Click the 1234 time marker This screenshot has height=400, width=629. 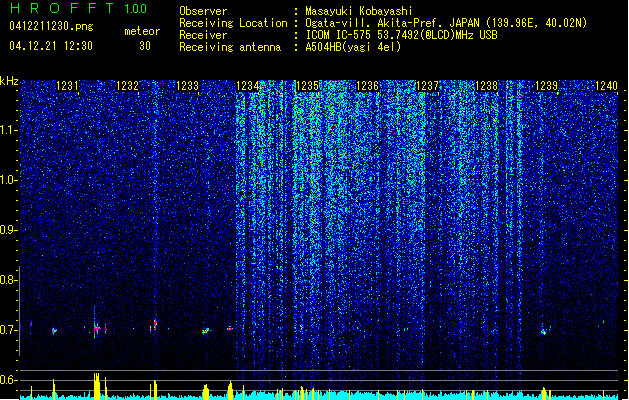coord(248,86)
